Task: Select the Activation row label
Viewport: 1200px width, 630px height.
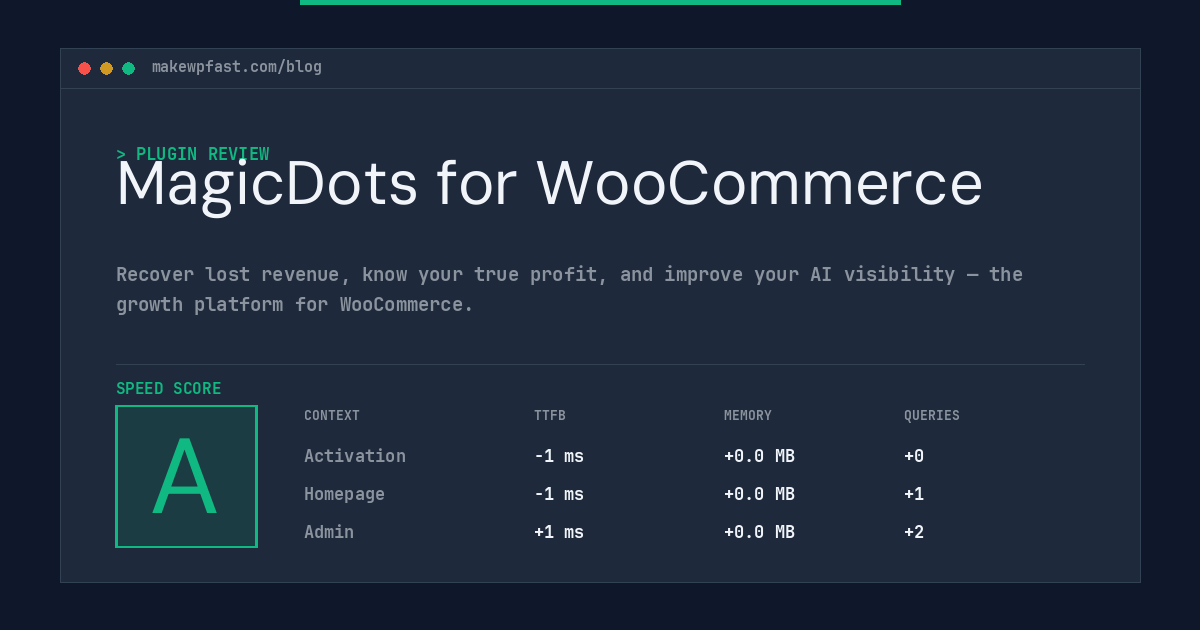Action: pos(355,456)
